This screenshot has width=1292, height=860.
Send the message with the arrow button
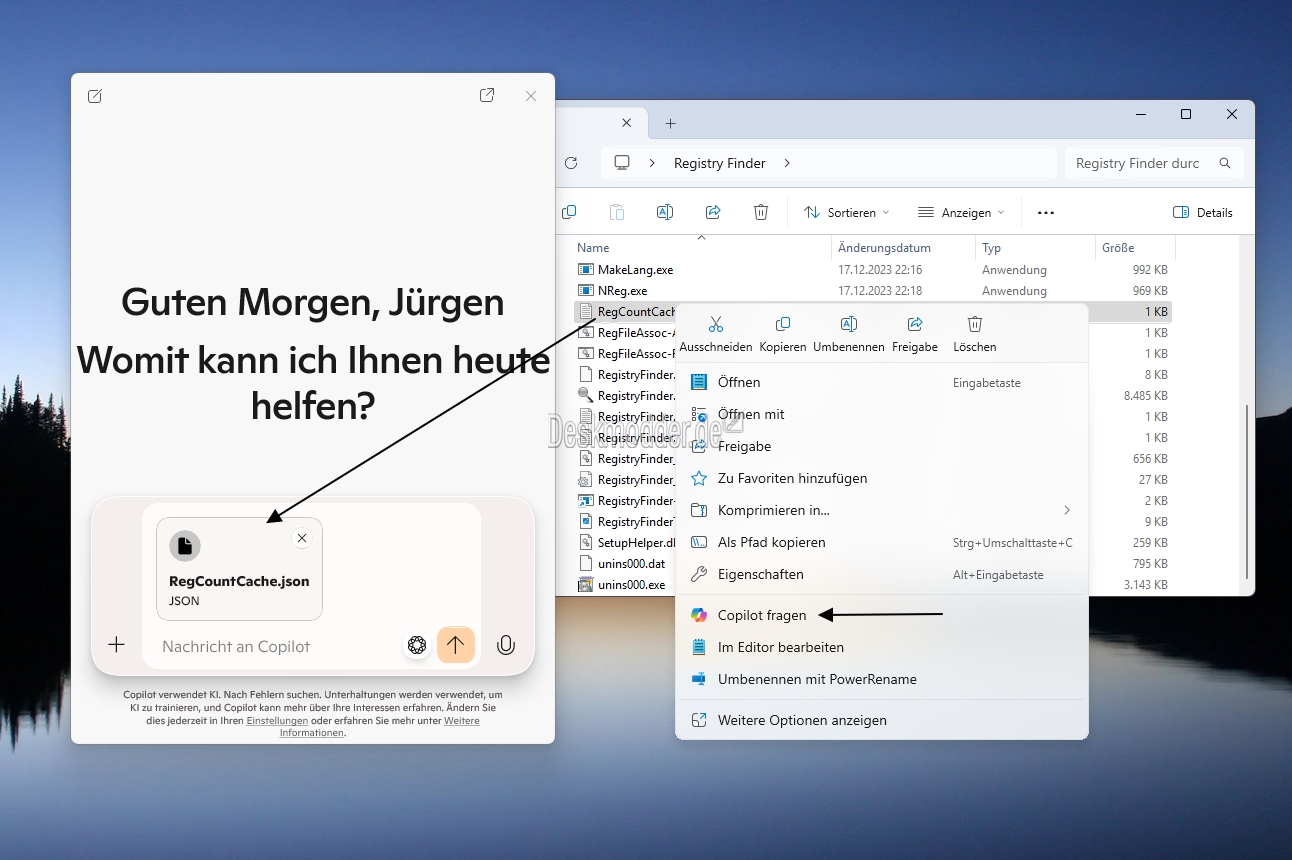456,645
